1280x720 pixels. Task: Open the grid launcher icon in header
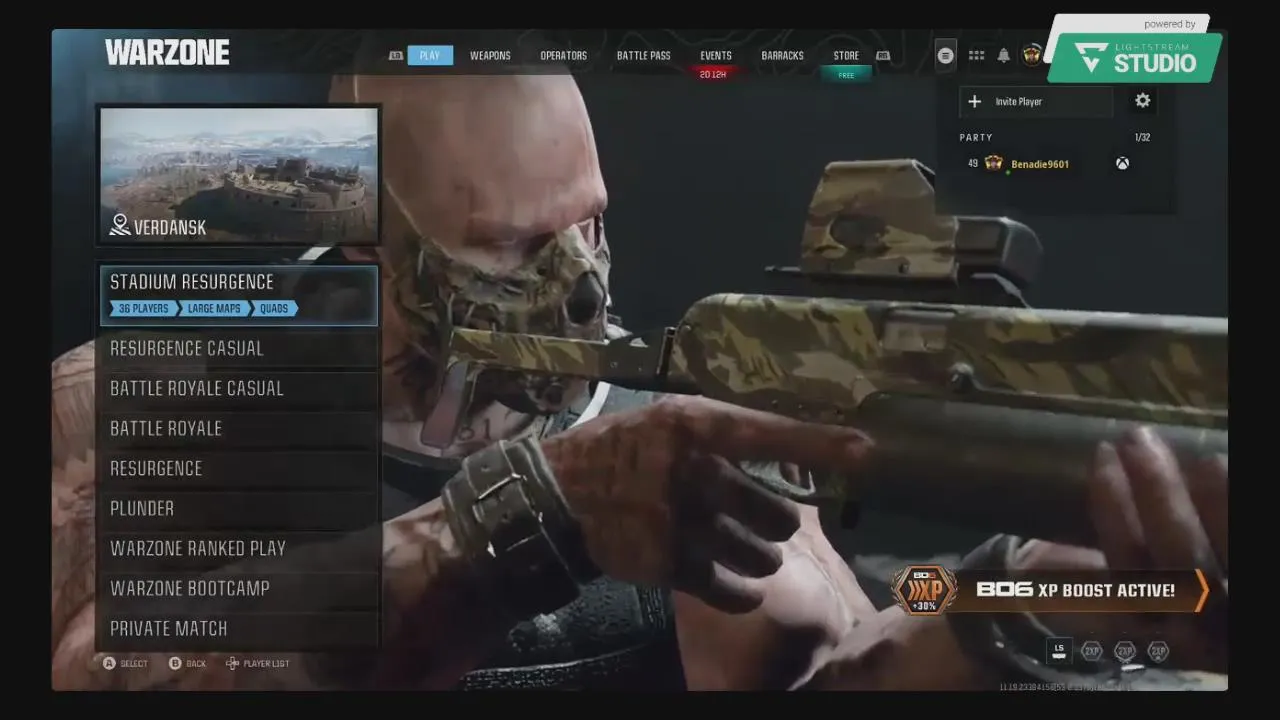[x=977, y=56]
